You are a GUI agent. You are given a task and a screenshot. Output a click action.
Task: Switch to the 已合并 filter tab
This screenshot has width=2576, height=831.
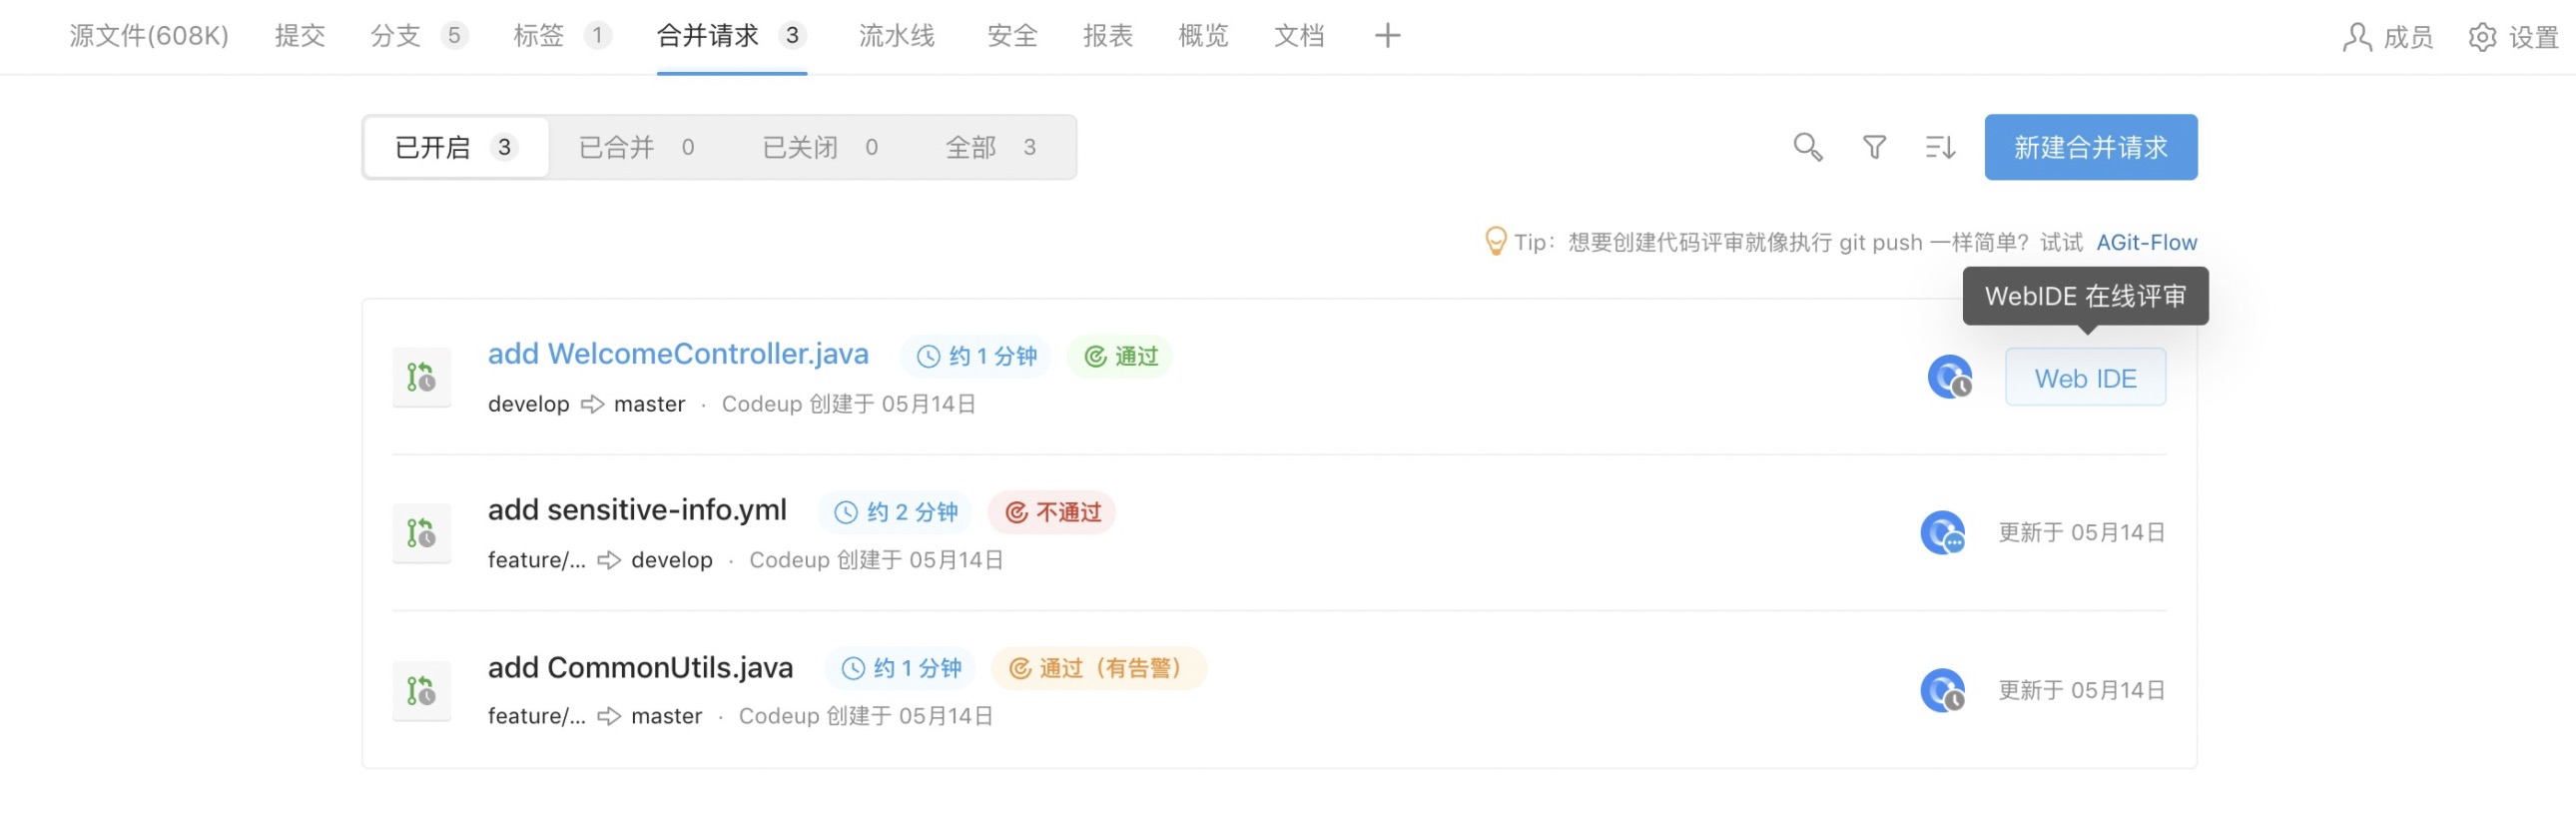tap(637, 148)
